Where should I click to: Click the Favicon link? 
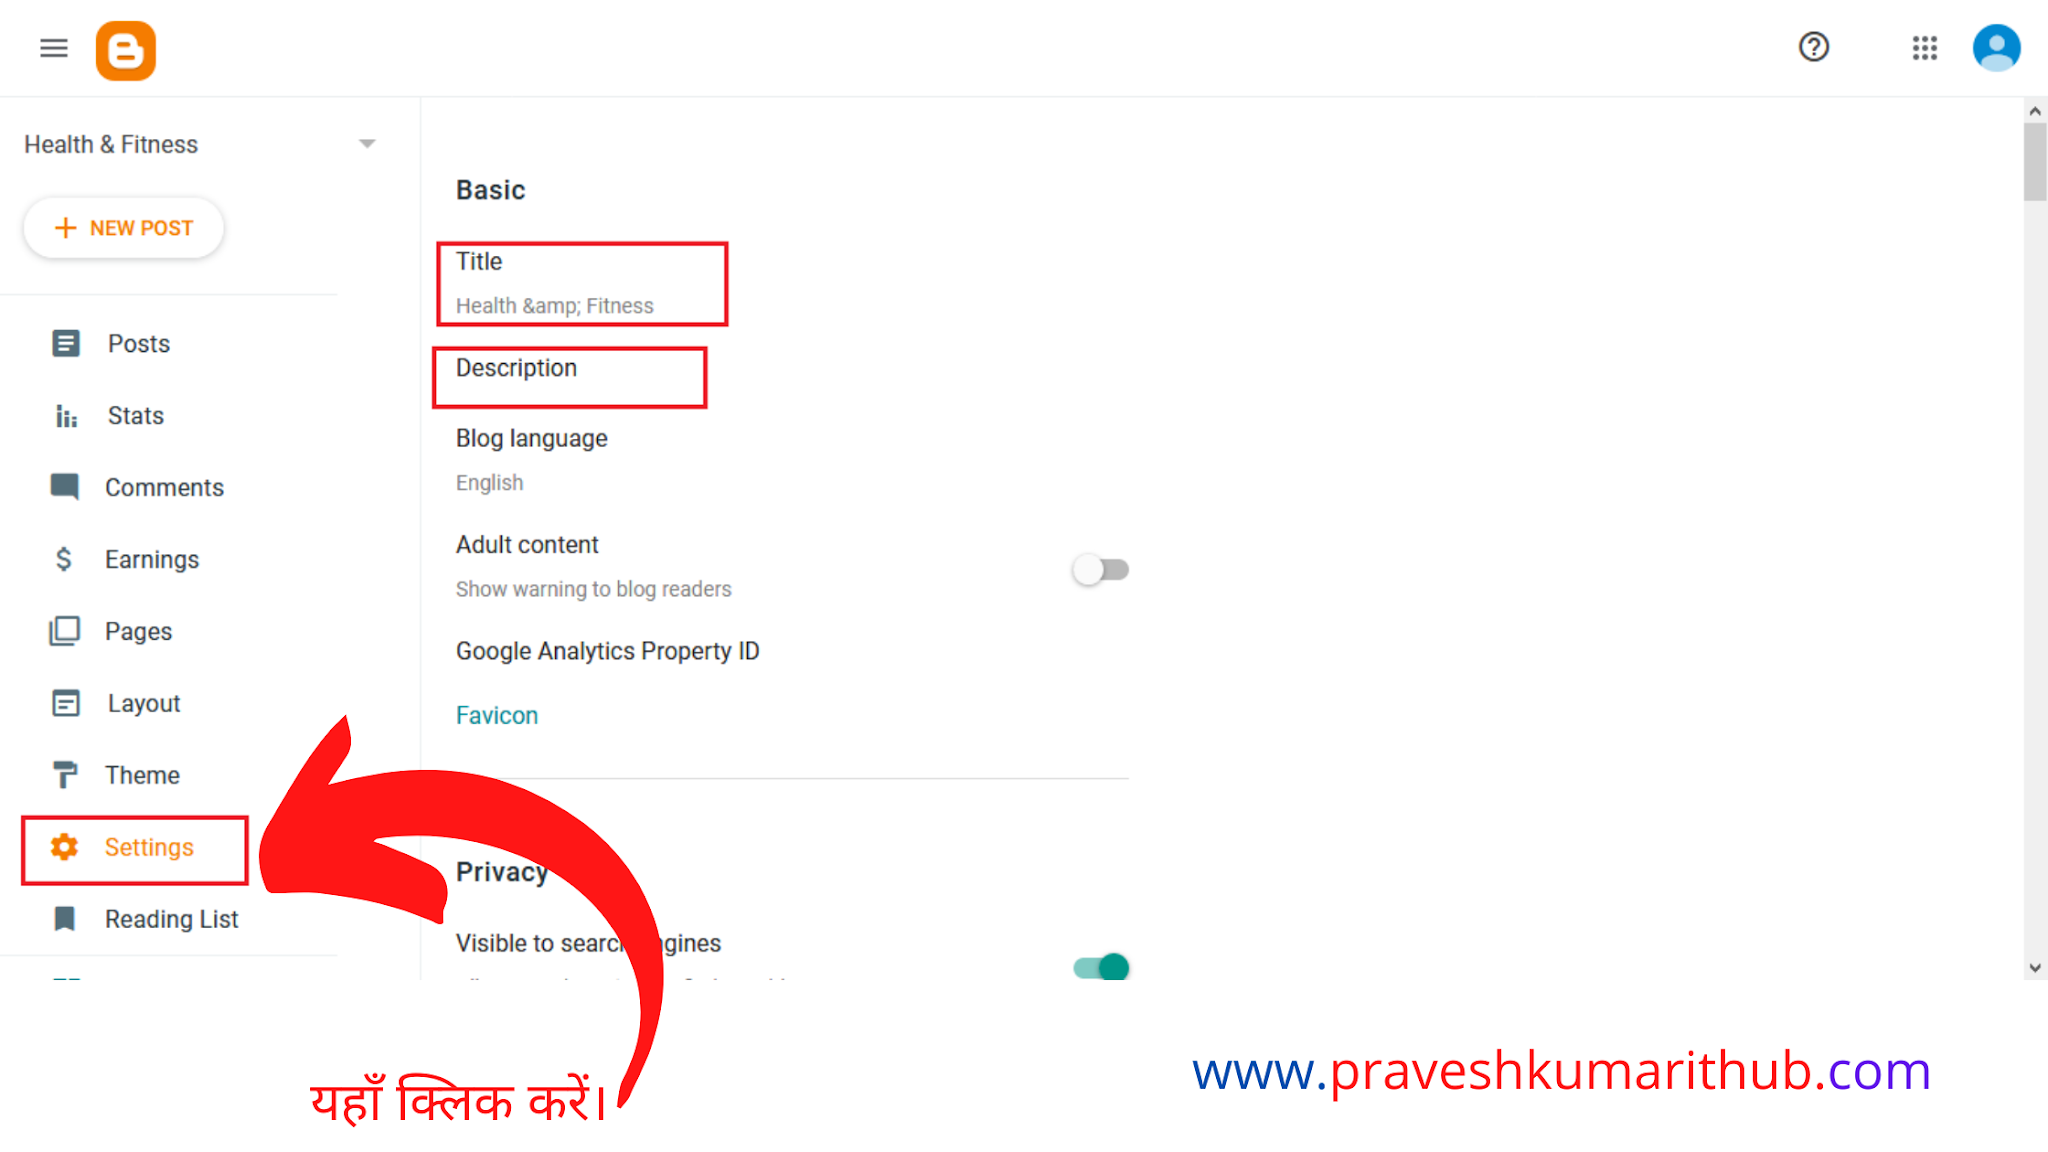(495, 715)
